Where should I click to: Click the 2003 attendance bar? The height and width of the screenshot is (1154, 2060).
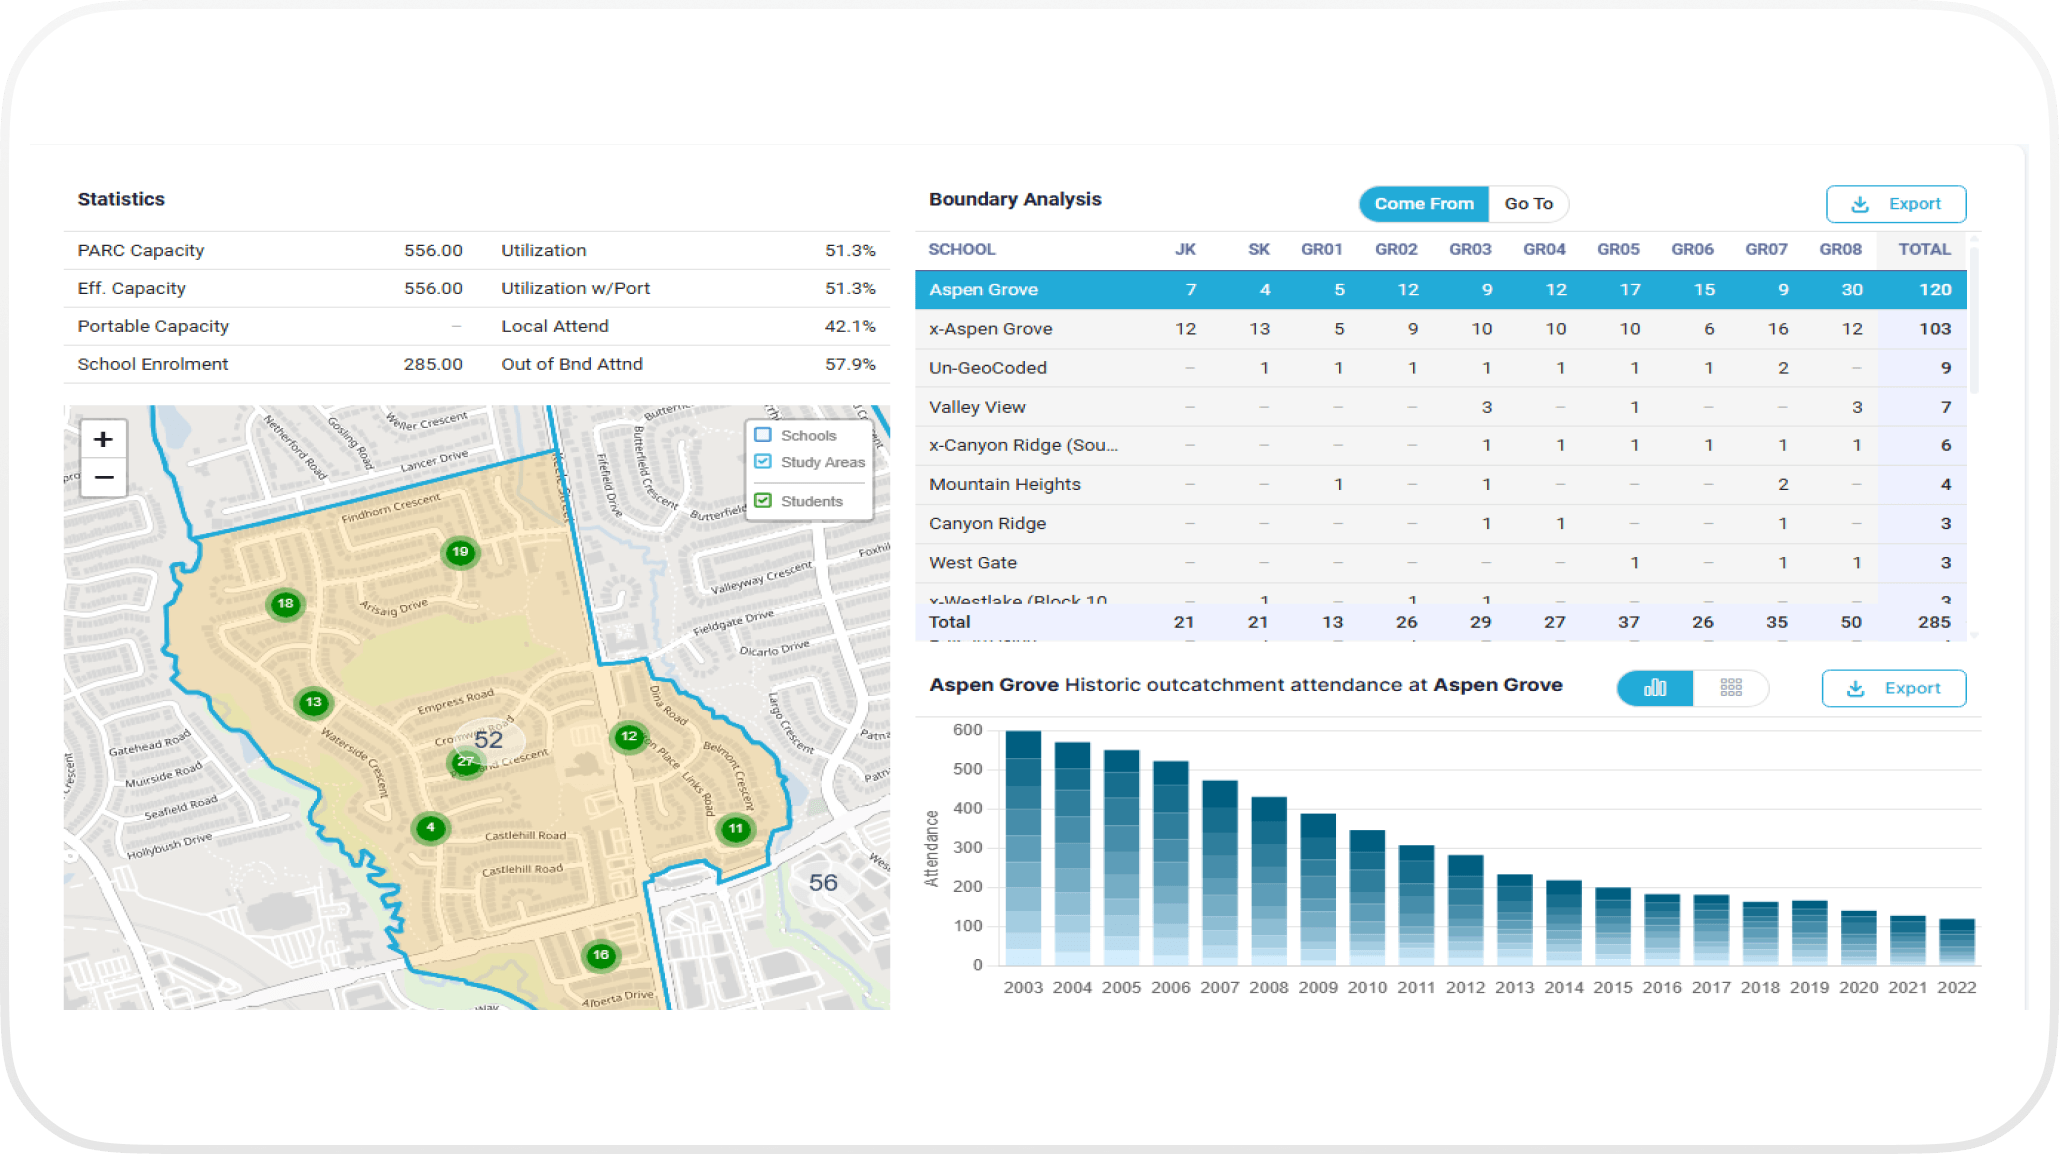[x=1023, y=848]
